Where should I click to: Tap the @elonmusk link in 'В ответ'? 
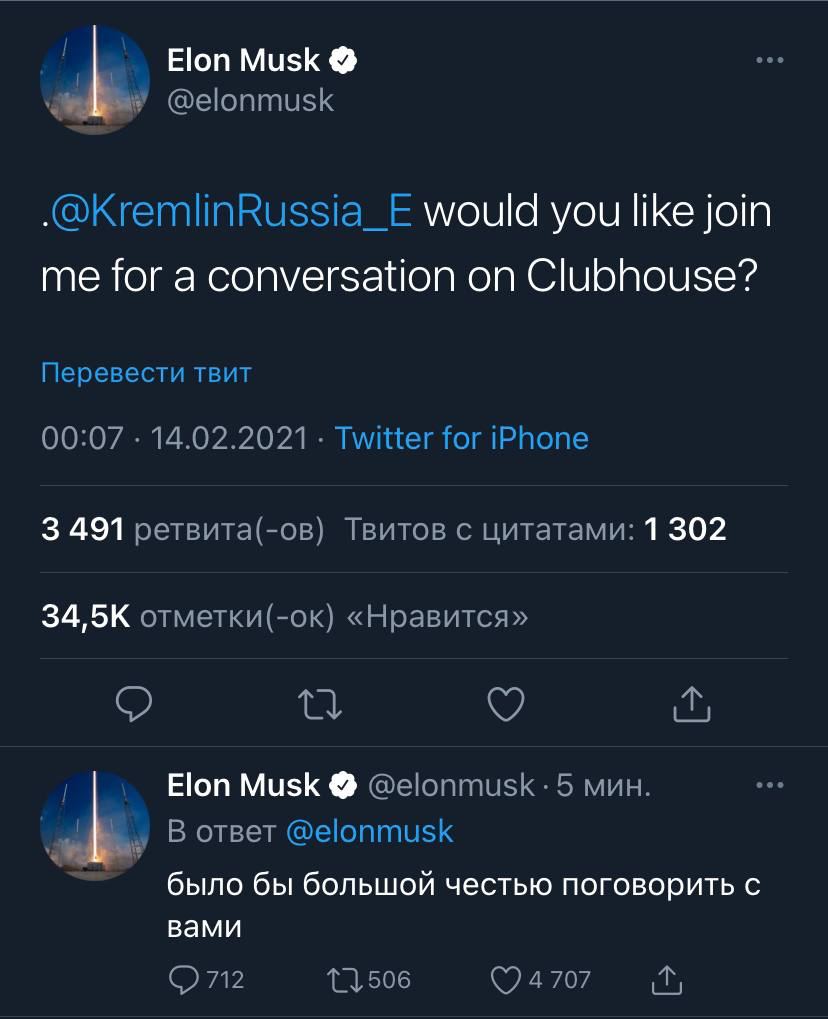click(369, 832)
